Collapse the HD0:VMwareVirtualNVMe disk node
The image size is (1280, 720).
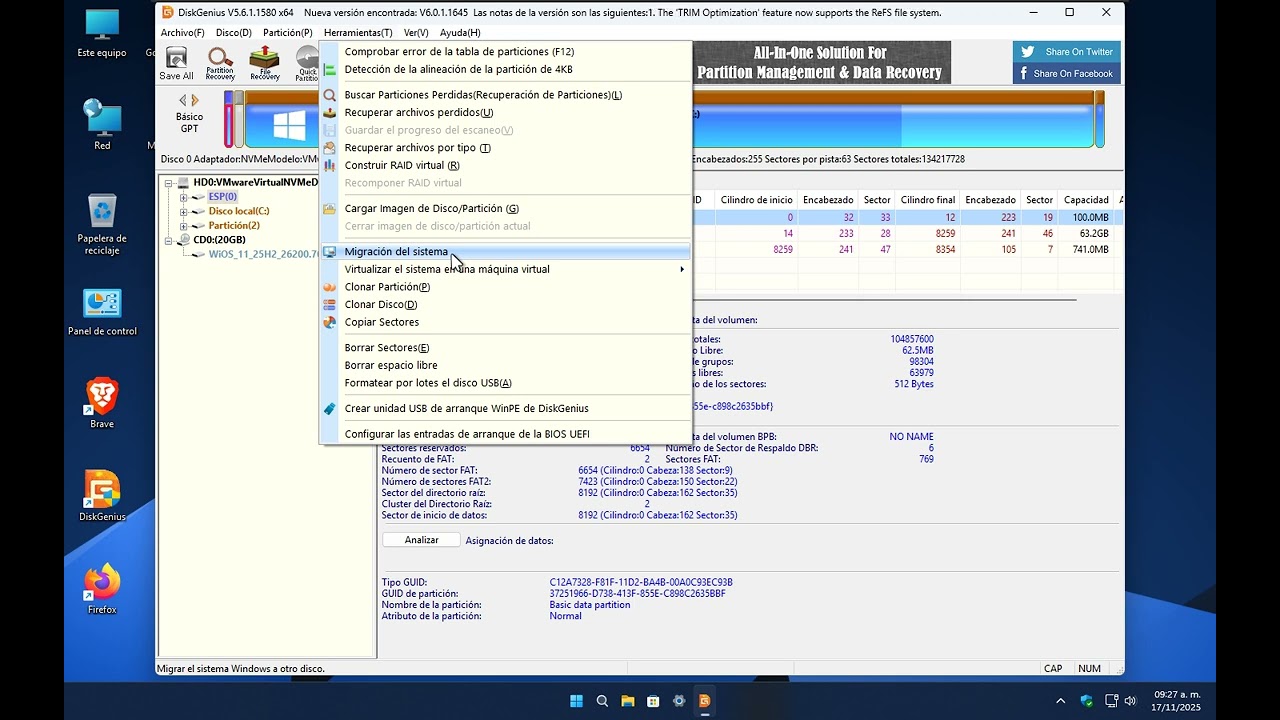coord(169,184)
